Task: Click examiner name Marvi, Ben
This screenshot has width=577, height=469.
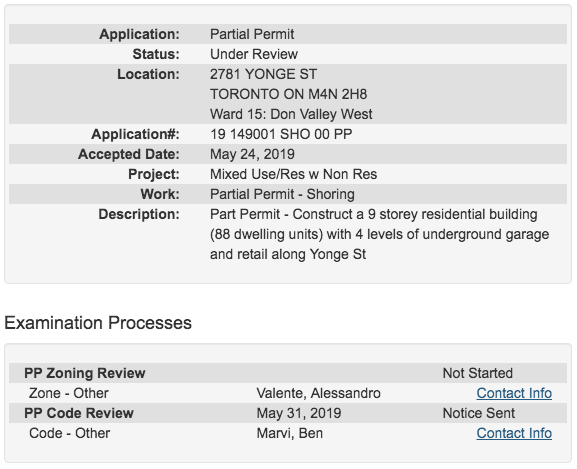Action: [x=290, y=433]
